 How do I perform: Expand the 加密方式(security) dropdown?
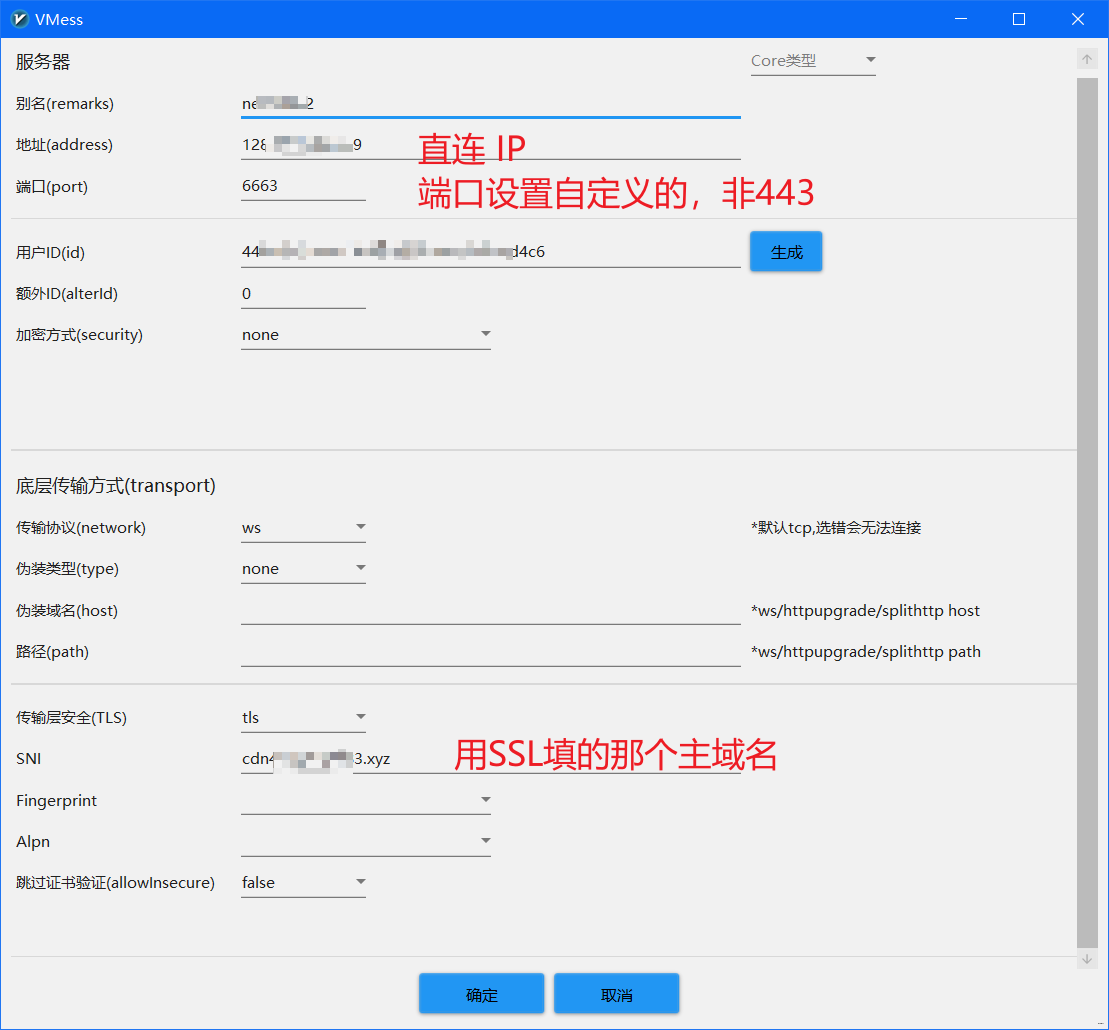[365, 335]
